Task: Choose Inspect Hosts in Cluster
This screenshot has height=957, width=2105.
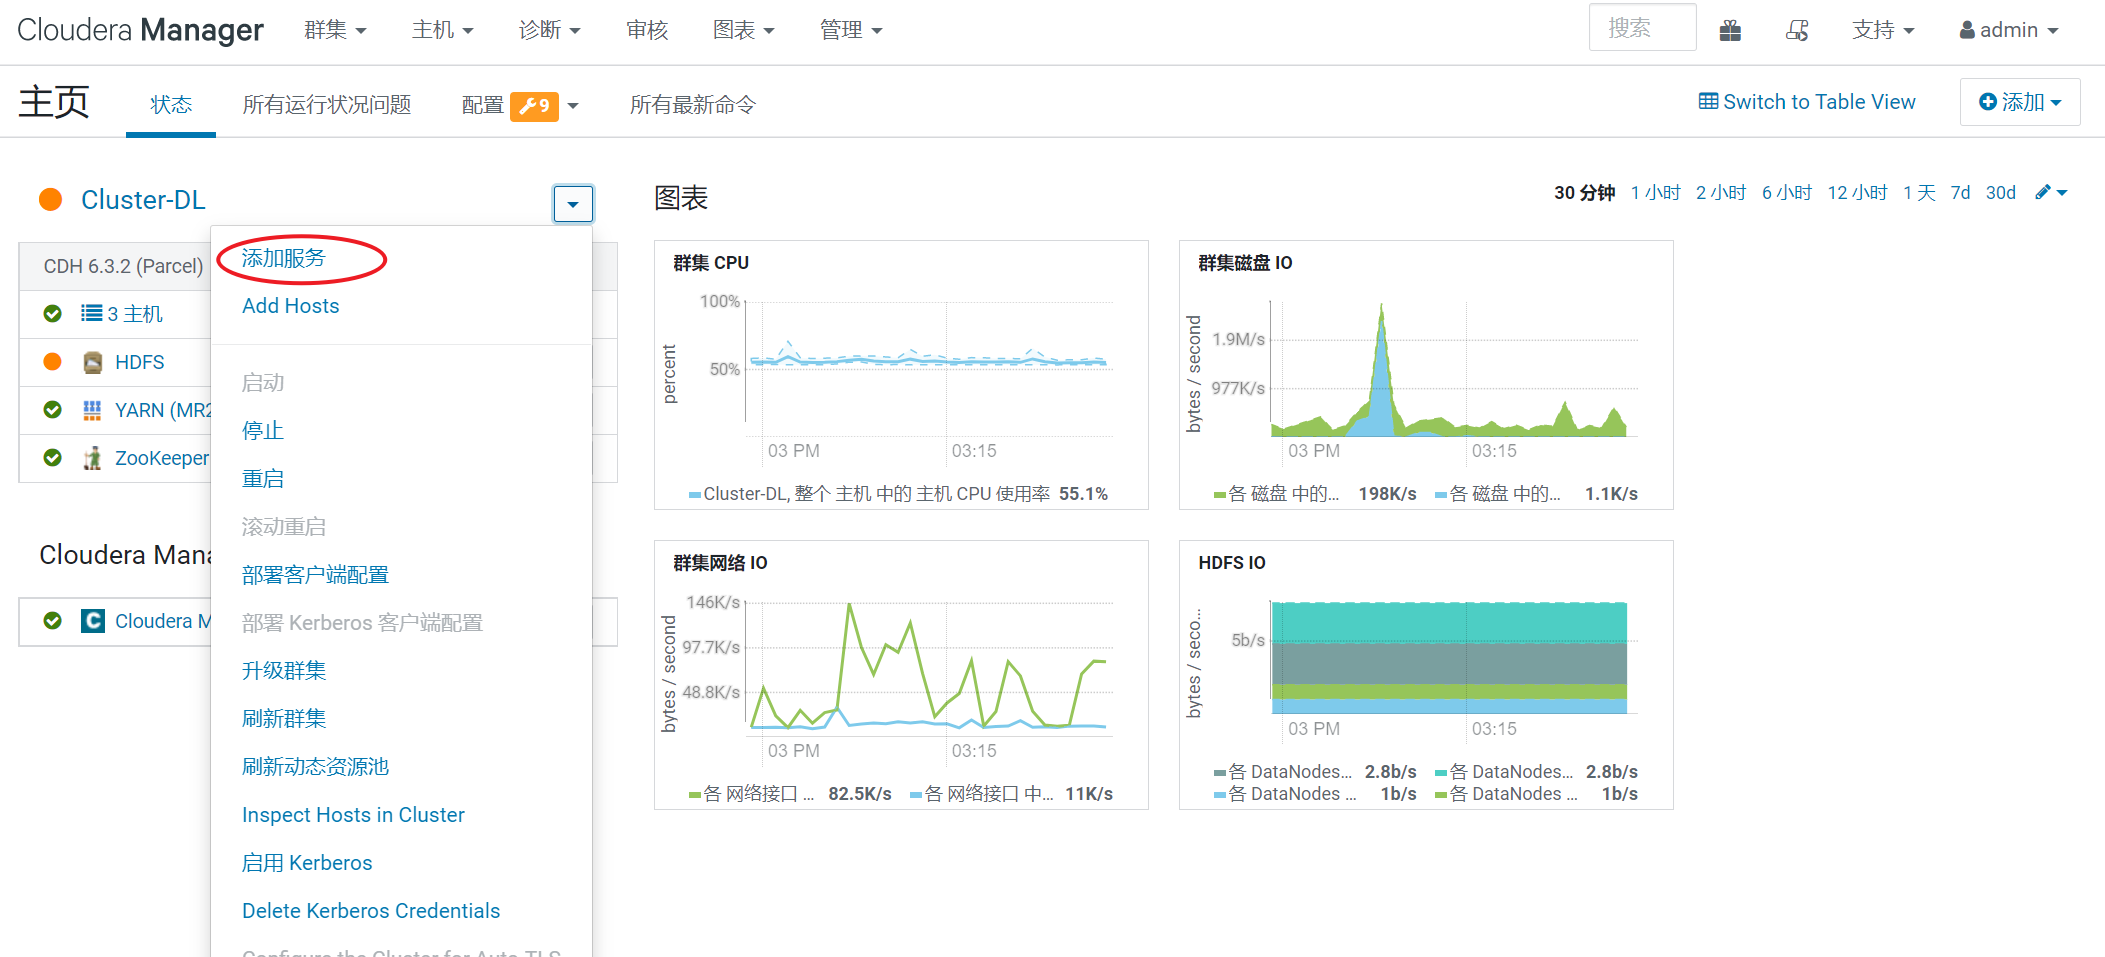Action: pyautogui.click(x=353, y=814)
